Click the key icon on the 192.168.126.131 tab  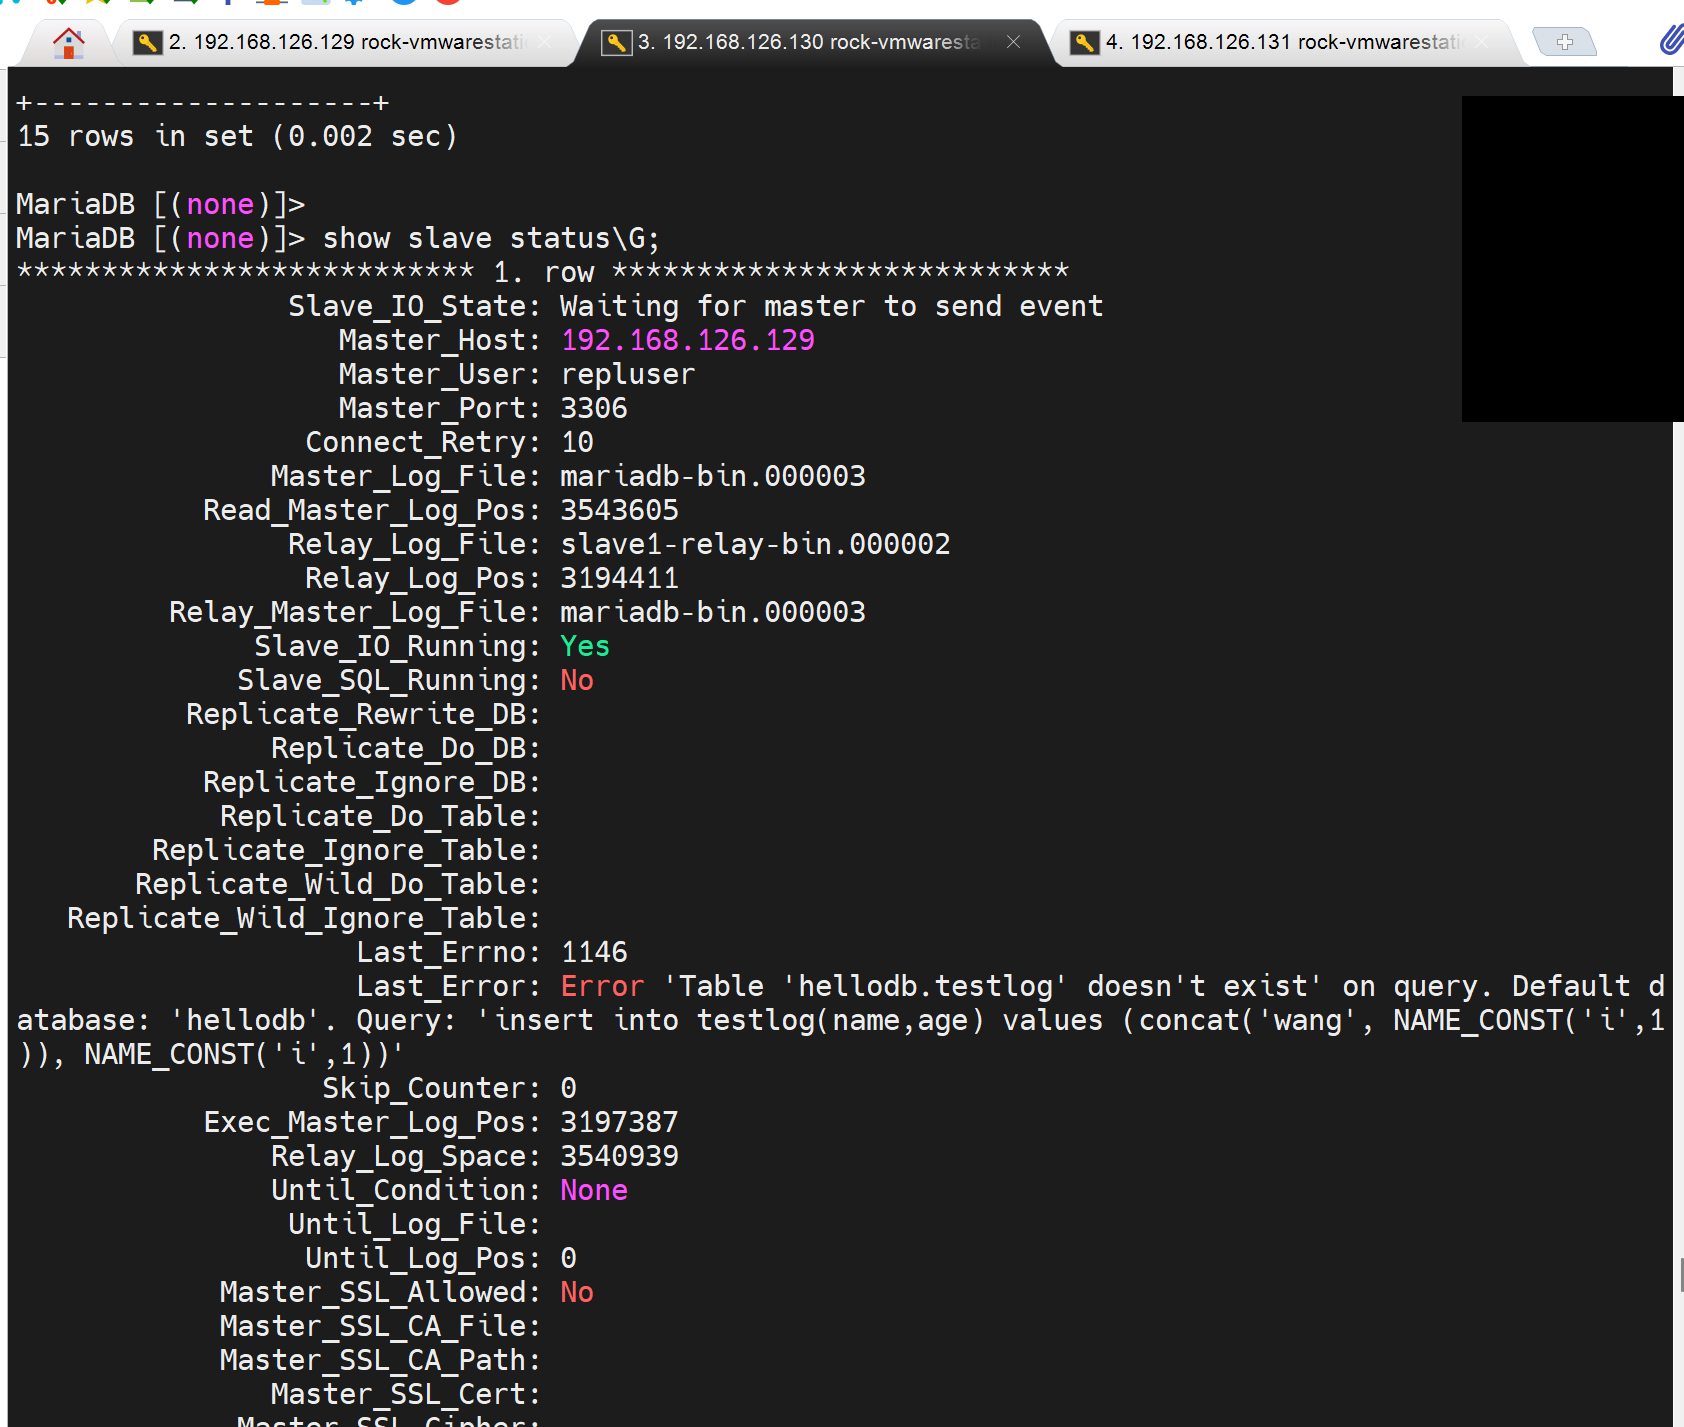pos(1084,42)
